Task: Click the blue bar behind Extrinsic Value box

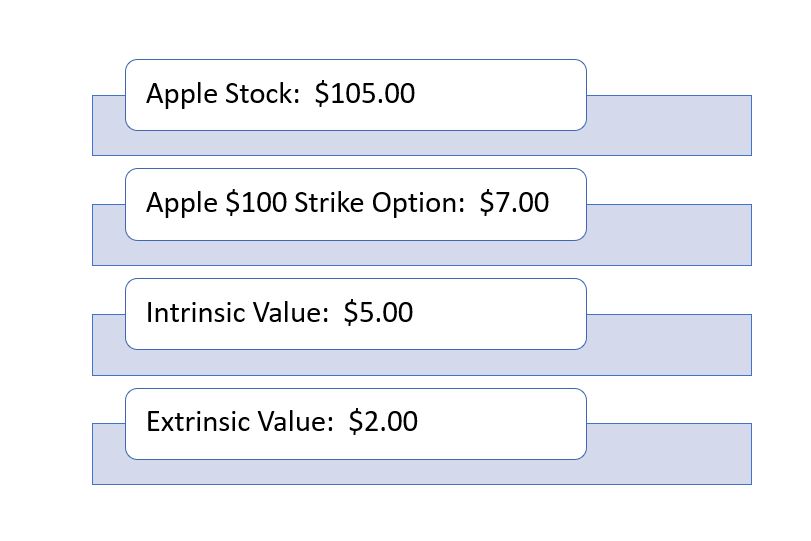Action: pyautogui.click(x=668, y=454)
